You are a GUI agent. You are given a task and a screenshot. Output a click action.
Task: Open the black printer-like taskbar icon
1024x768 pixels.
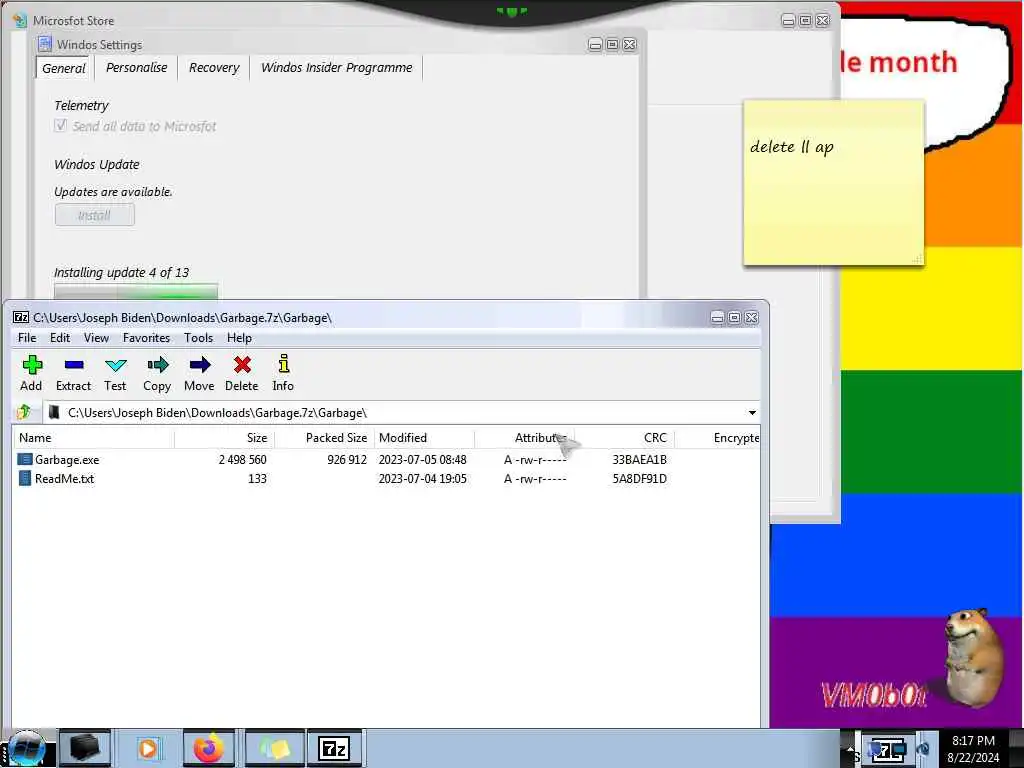pos(86,748)
